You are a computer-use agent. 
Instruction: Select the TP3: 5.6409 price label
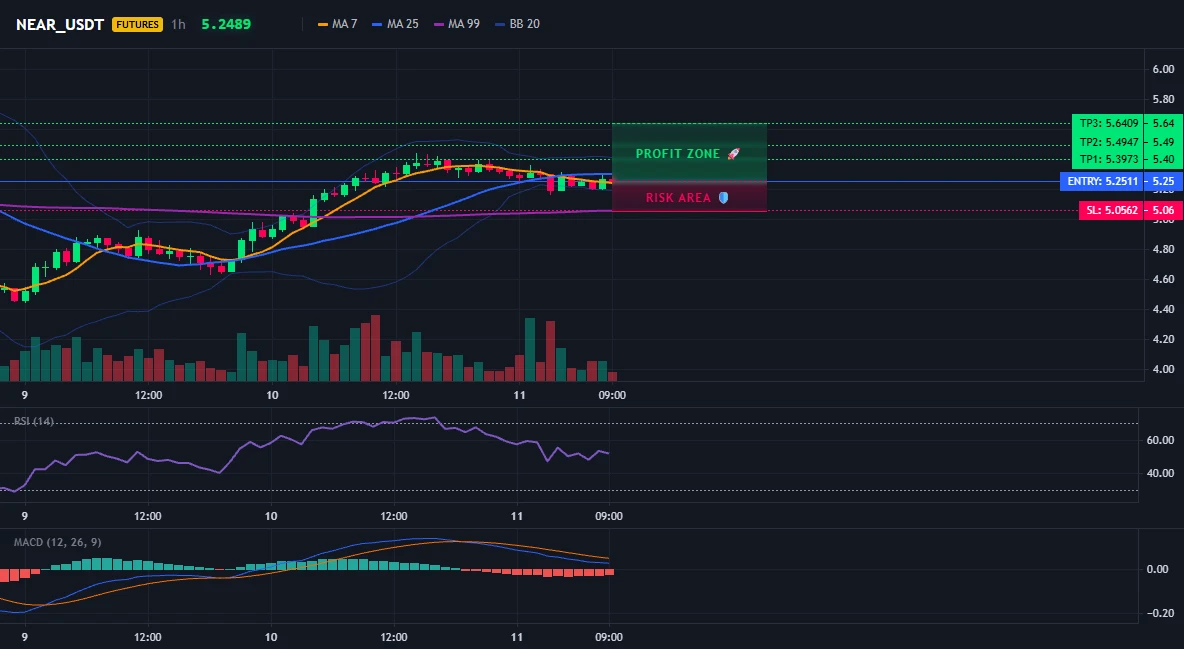point(1108,123)
